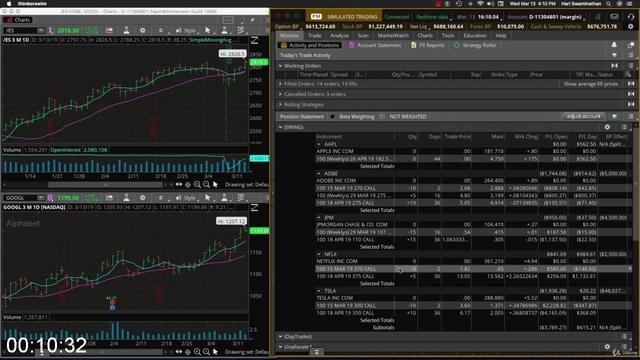
Task: Open patterns icon right of GOOGL chart header
Action: pyautogui.click(x=254, y=207)
